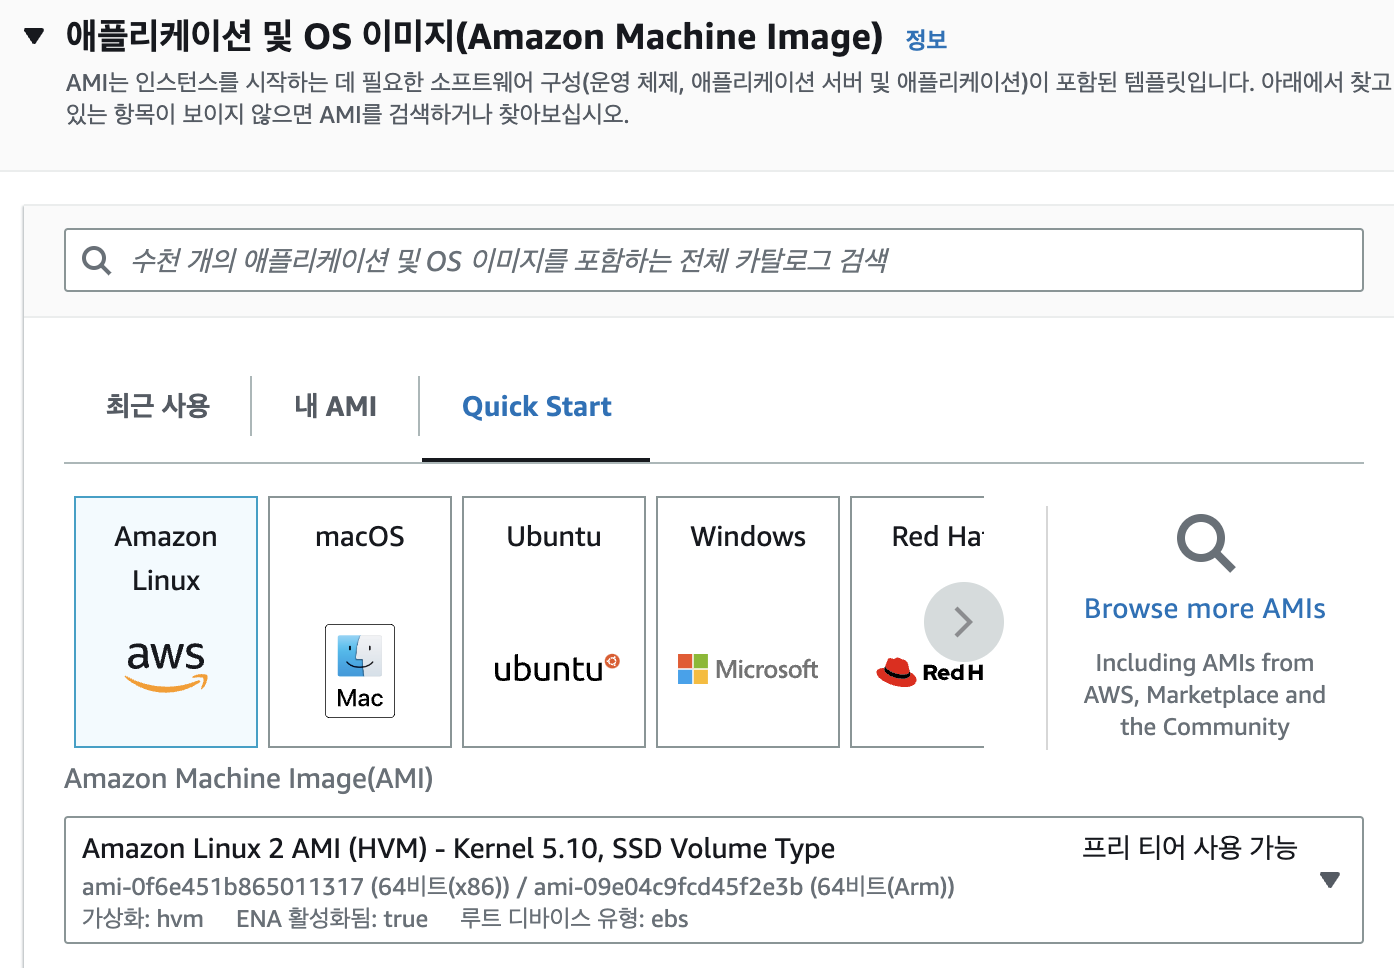Open the Browse more AMIs link
The width and height of the screenshot is (1394, 968).
(x=1205, y=609)
